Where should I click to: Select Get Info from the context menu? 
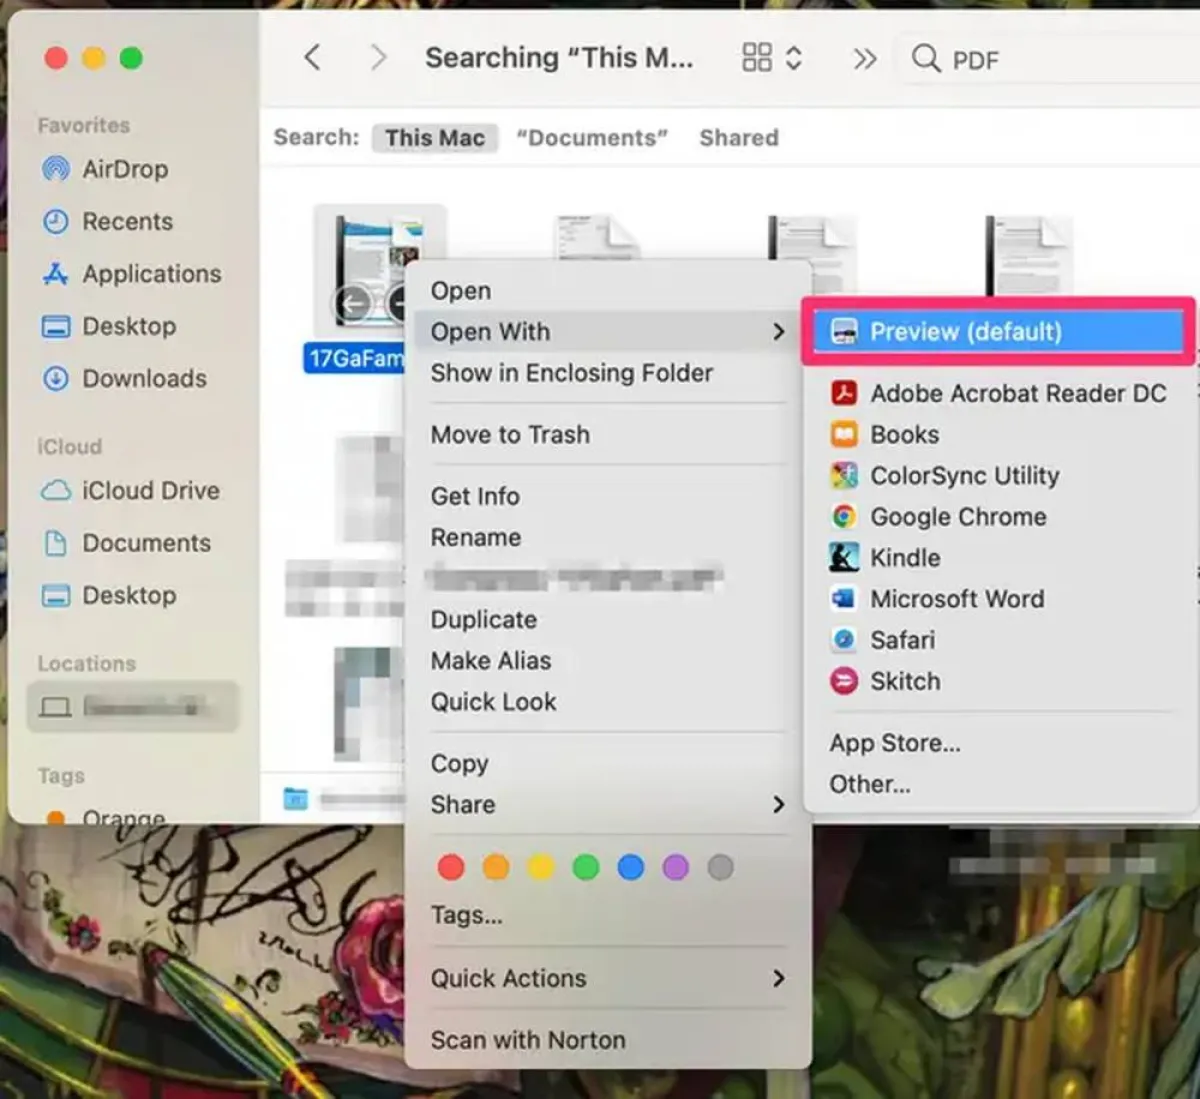tap(475, 496)
